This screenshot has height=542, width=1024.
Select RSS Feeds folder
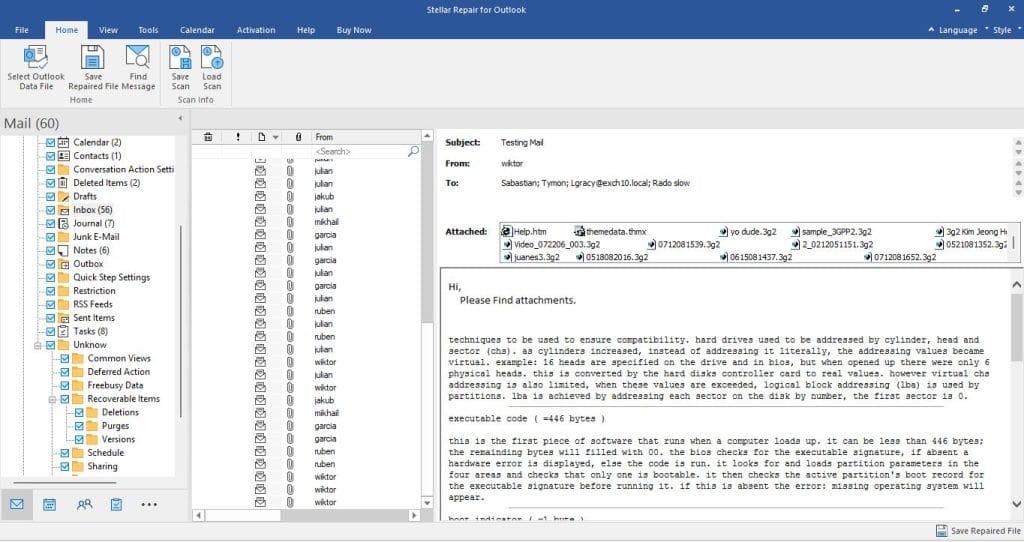pyautogui.click(x=93, y=304)
